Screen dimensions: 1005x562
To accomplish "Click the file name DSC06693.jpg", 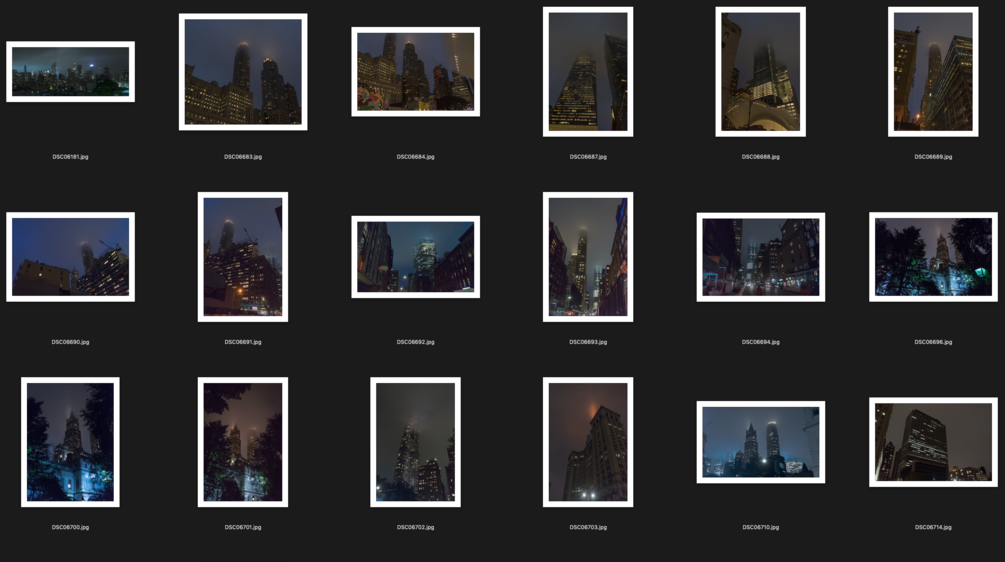I will pyautogui.click(x=588, y=342).
